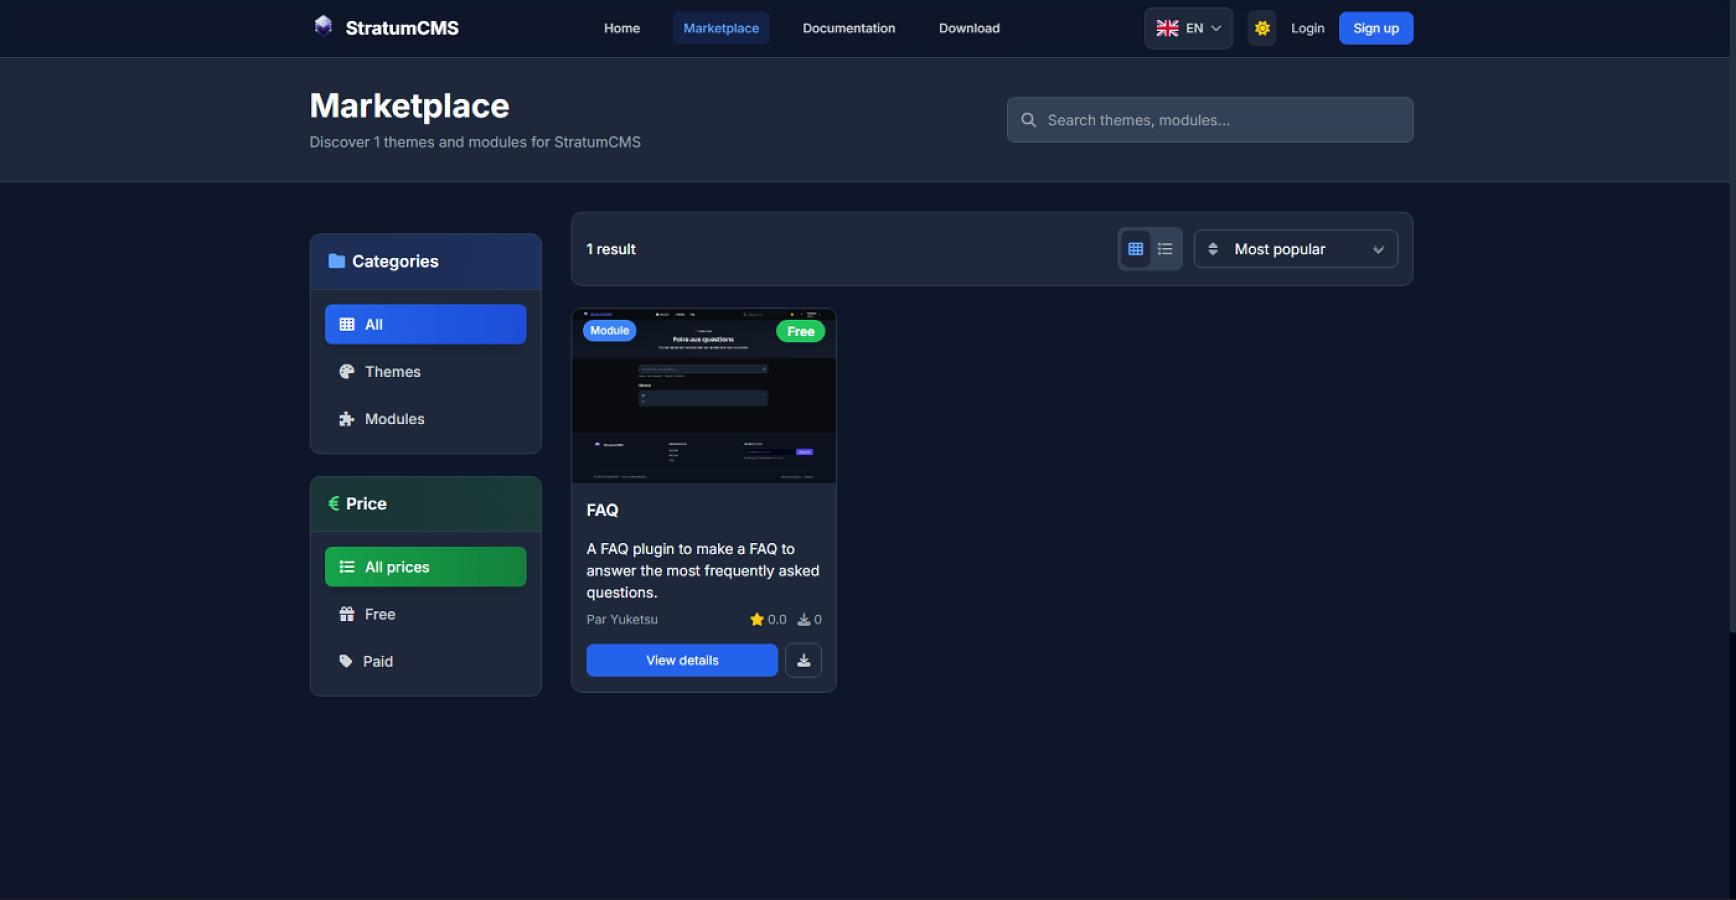Go to the Download page
Screen dimensions: 1736x900
click(x=968, y=28)
